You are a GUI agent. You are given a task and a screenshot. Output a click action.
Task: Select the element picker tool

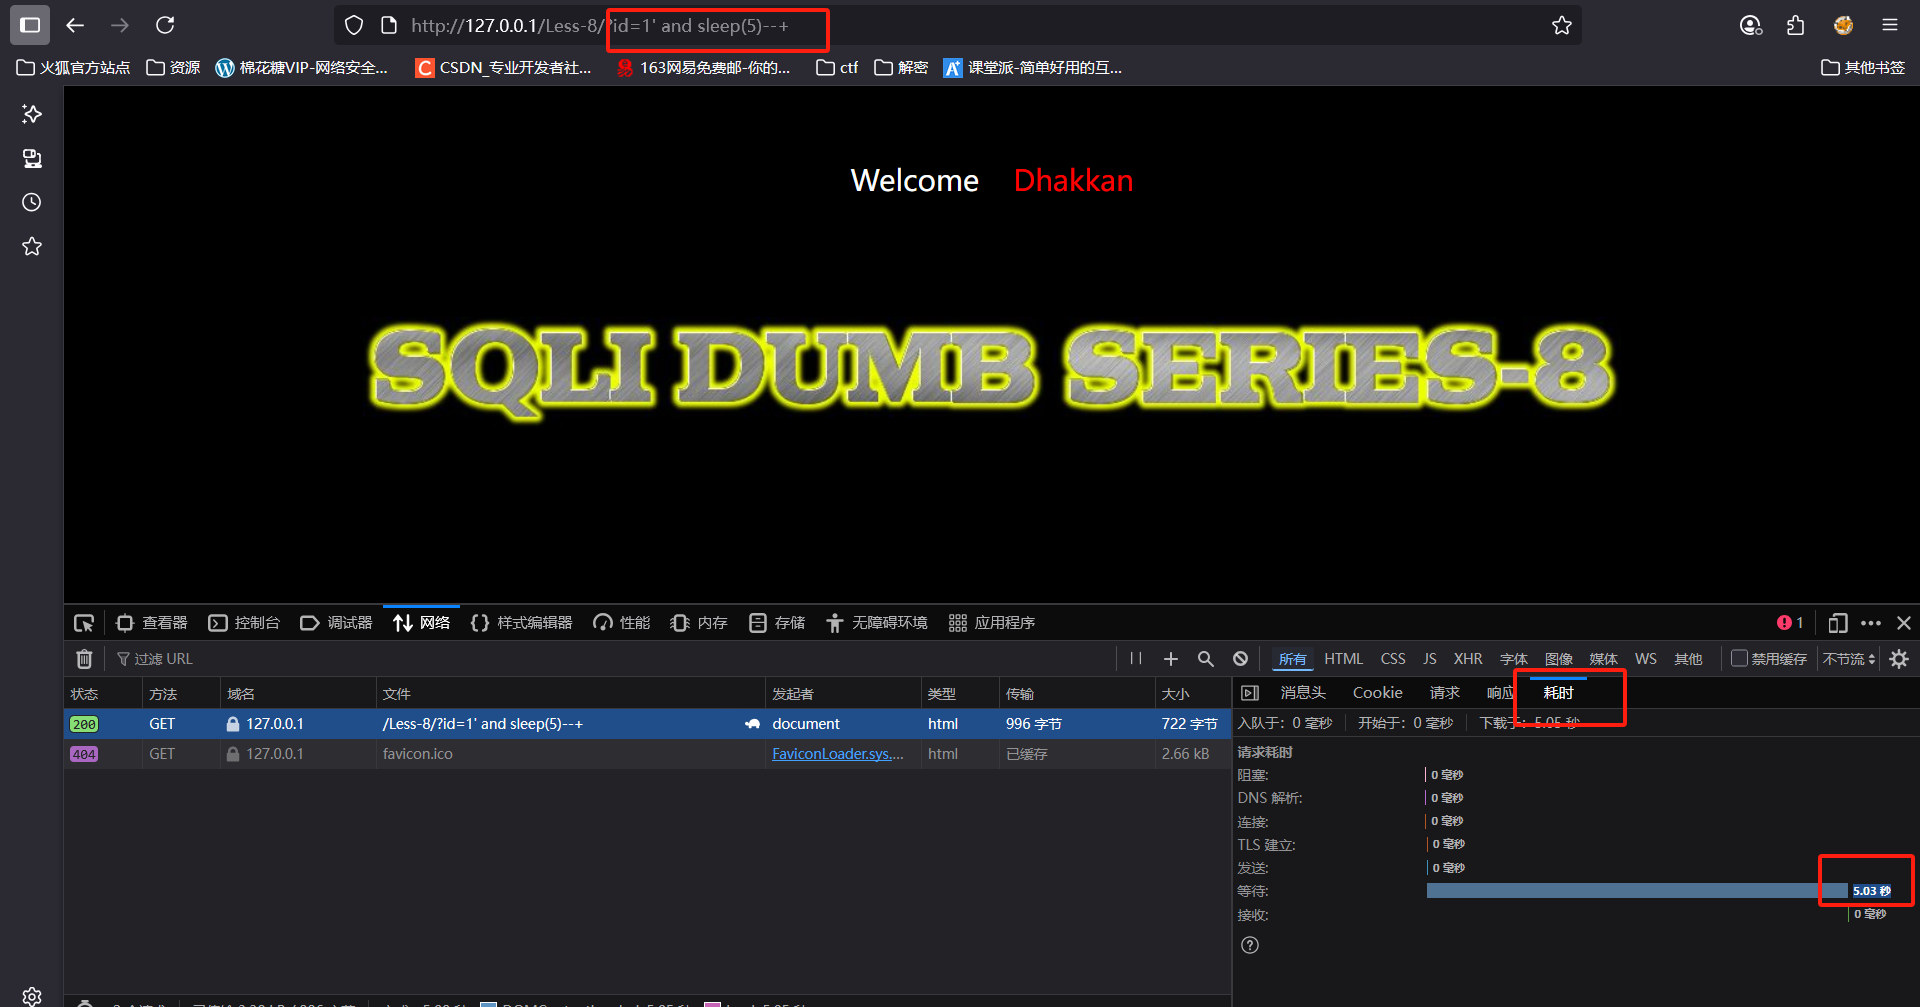(x=84, y=622)
